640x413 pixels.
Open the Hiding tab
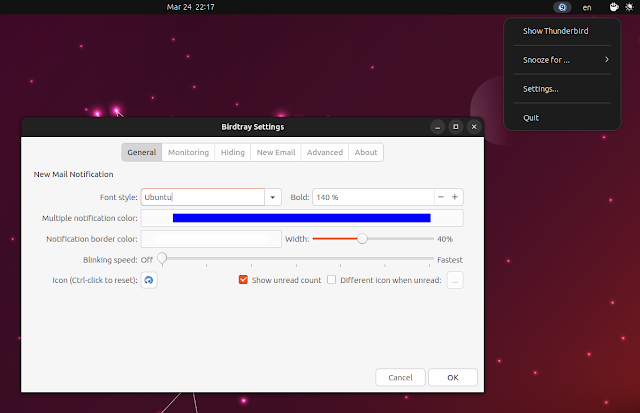(233, 152)
